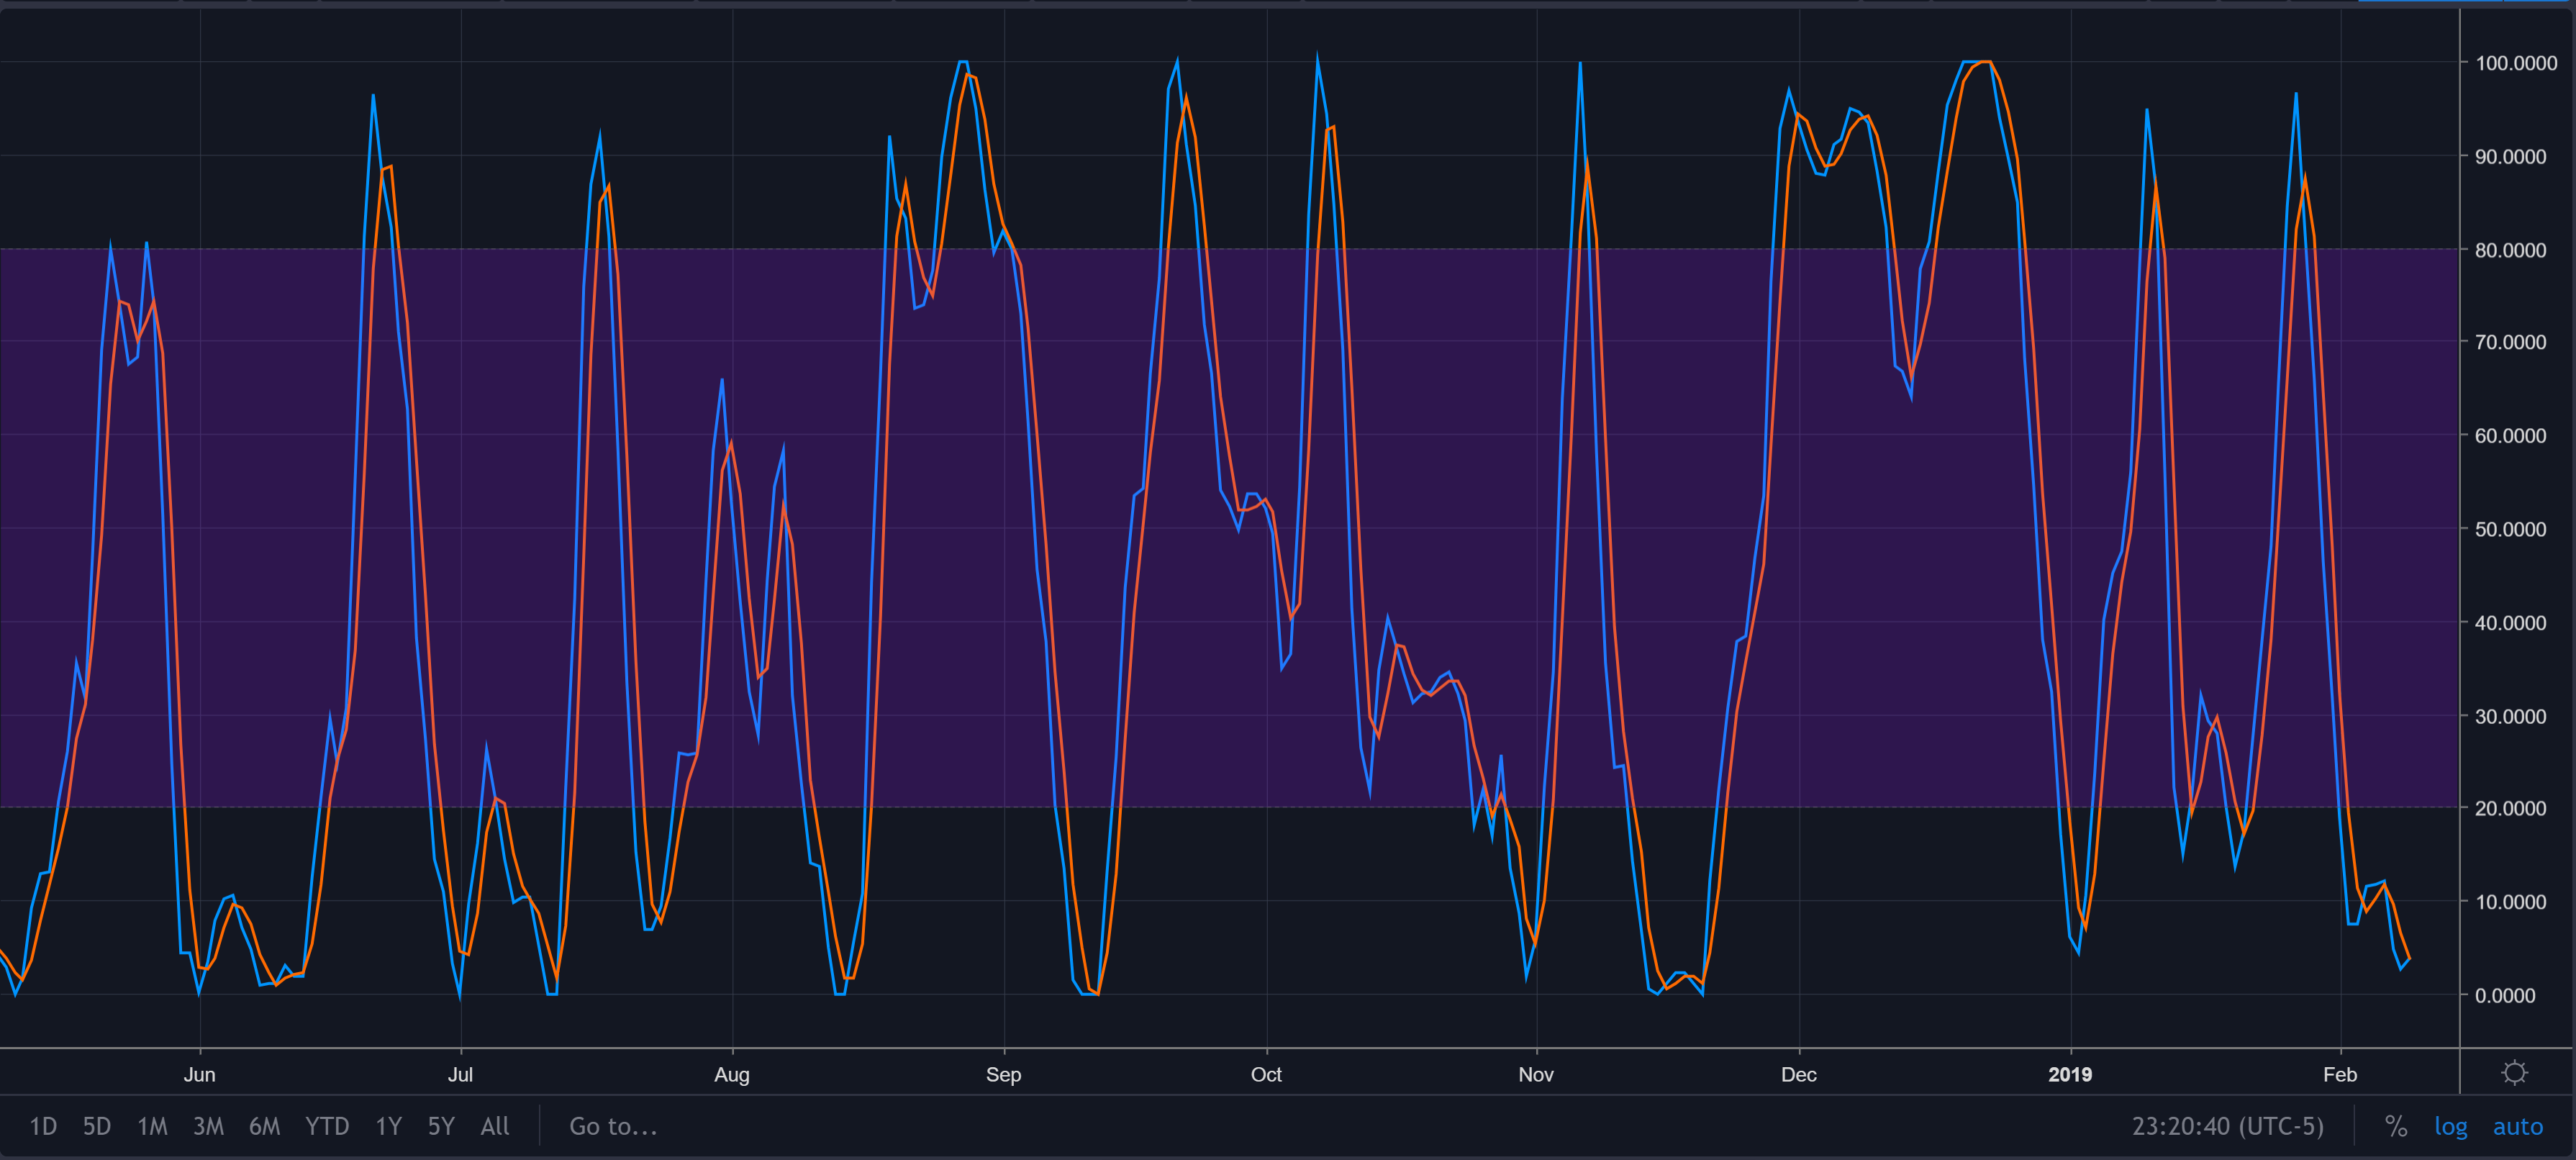Select the 3M range preset
The image size is (2576, 1160).
[x=209, y=1125]
